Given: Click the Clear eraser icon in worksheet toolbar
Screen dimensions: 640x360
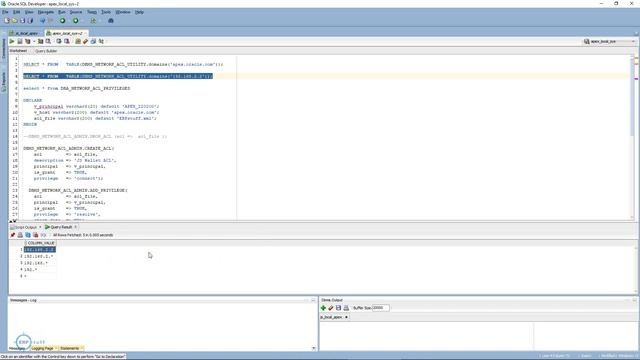Looking at the screenshot, I should point(85,41).
